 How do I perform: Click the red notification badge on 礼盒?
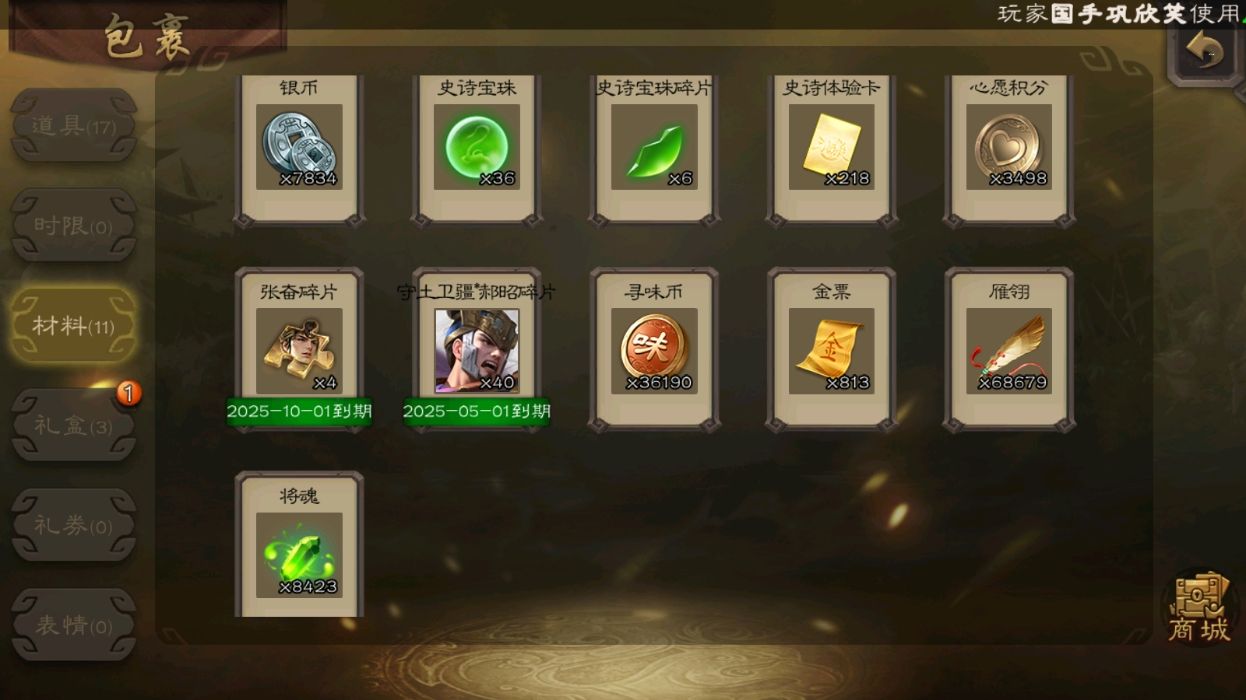pos(129,394)
